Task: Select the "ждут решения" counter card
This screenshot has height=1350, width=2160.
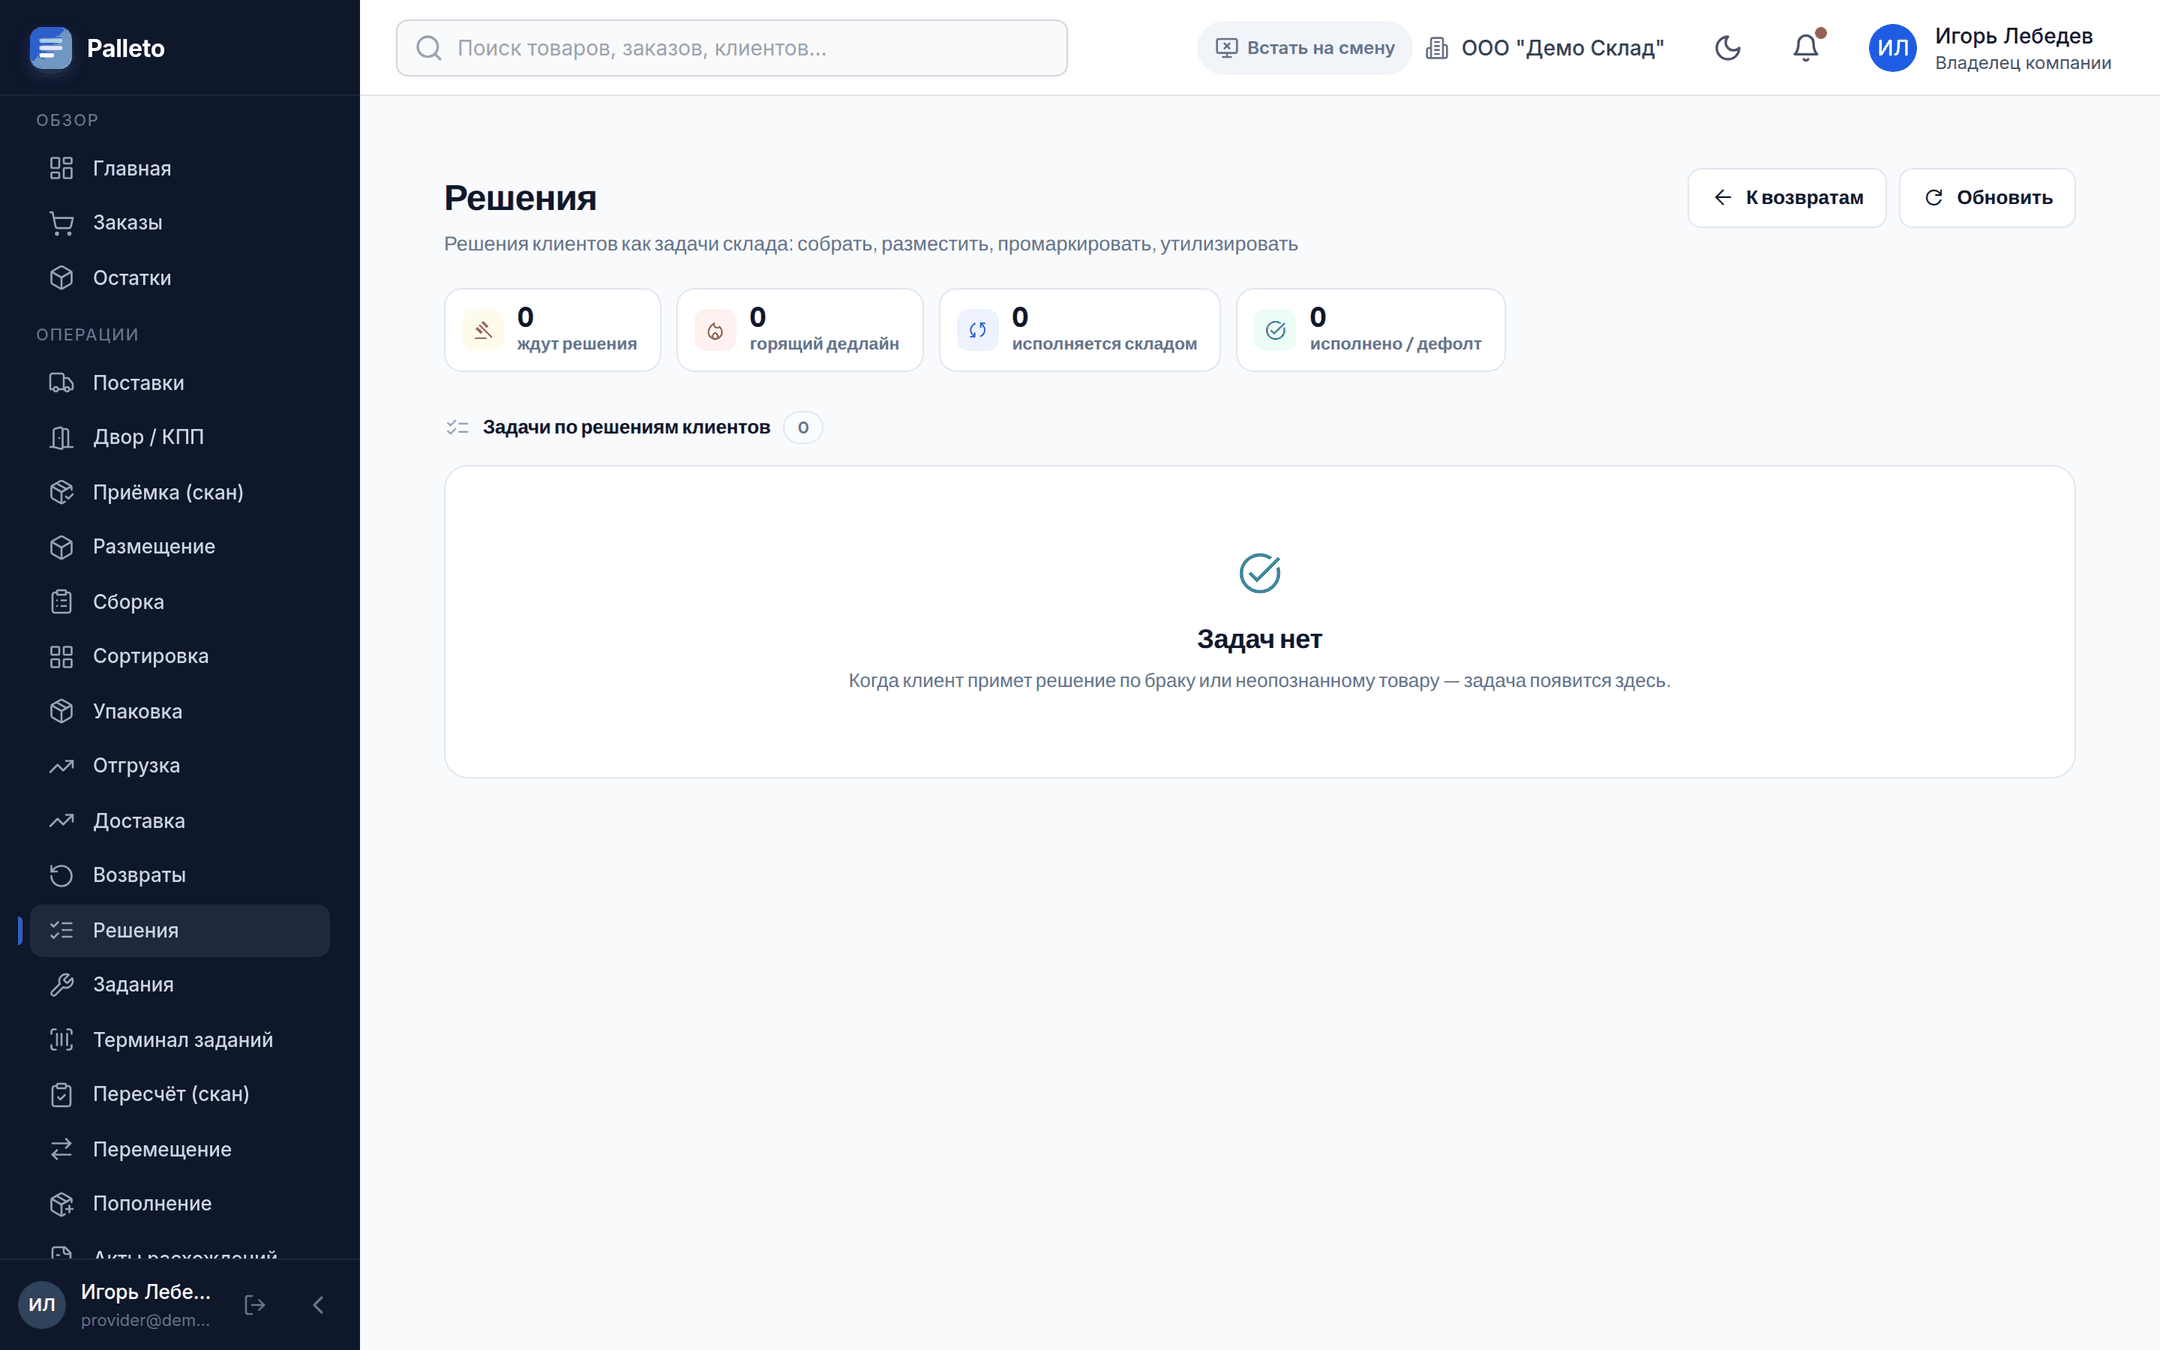Action: pos(553,330)
